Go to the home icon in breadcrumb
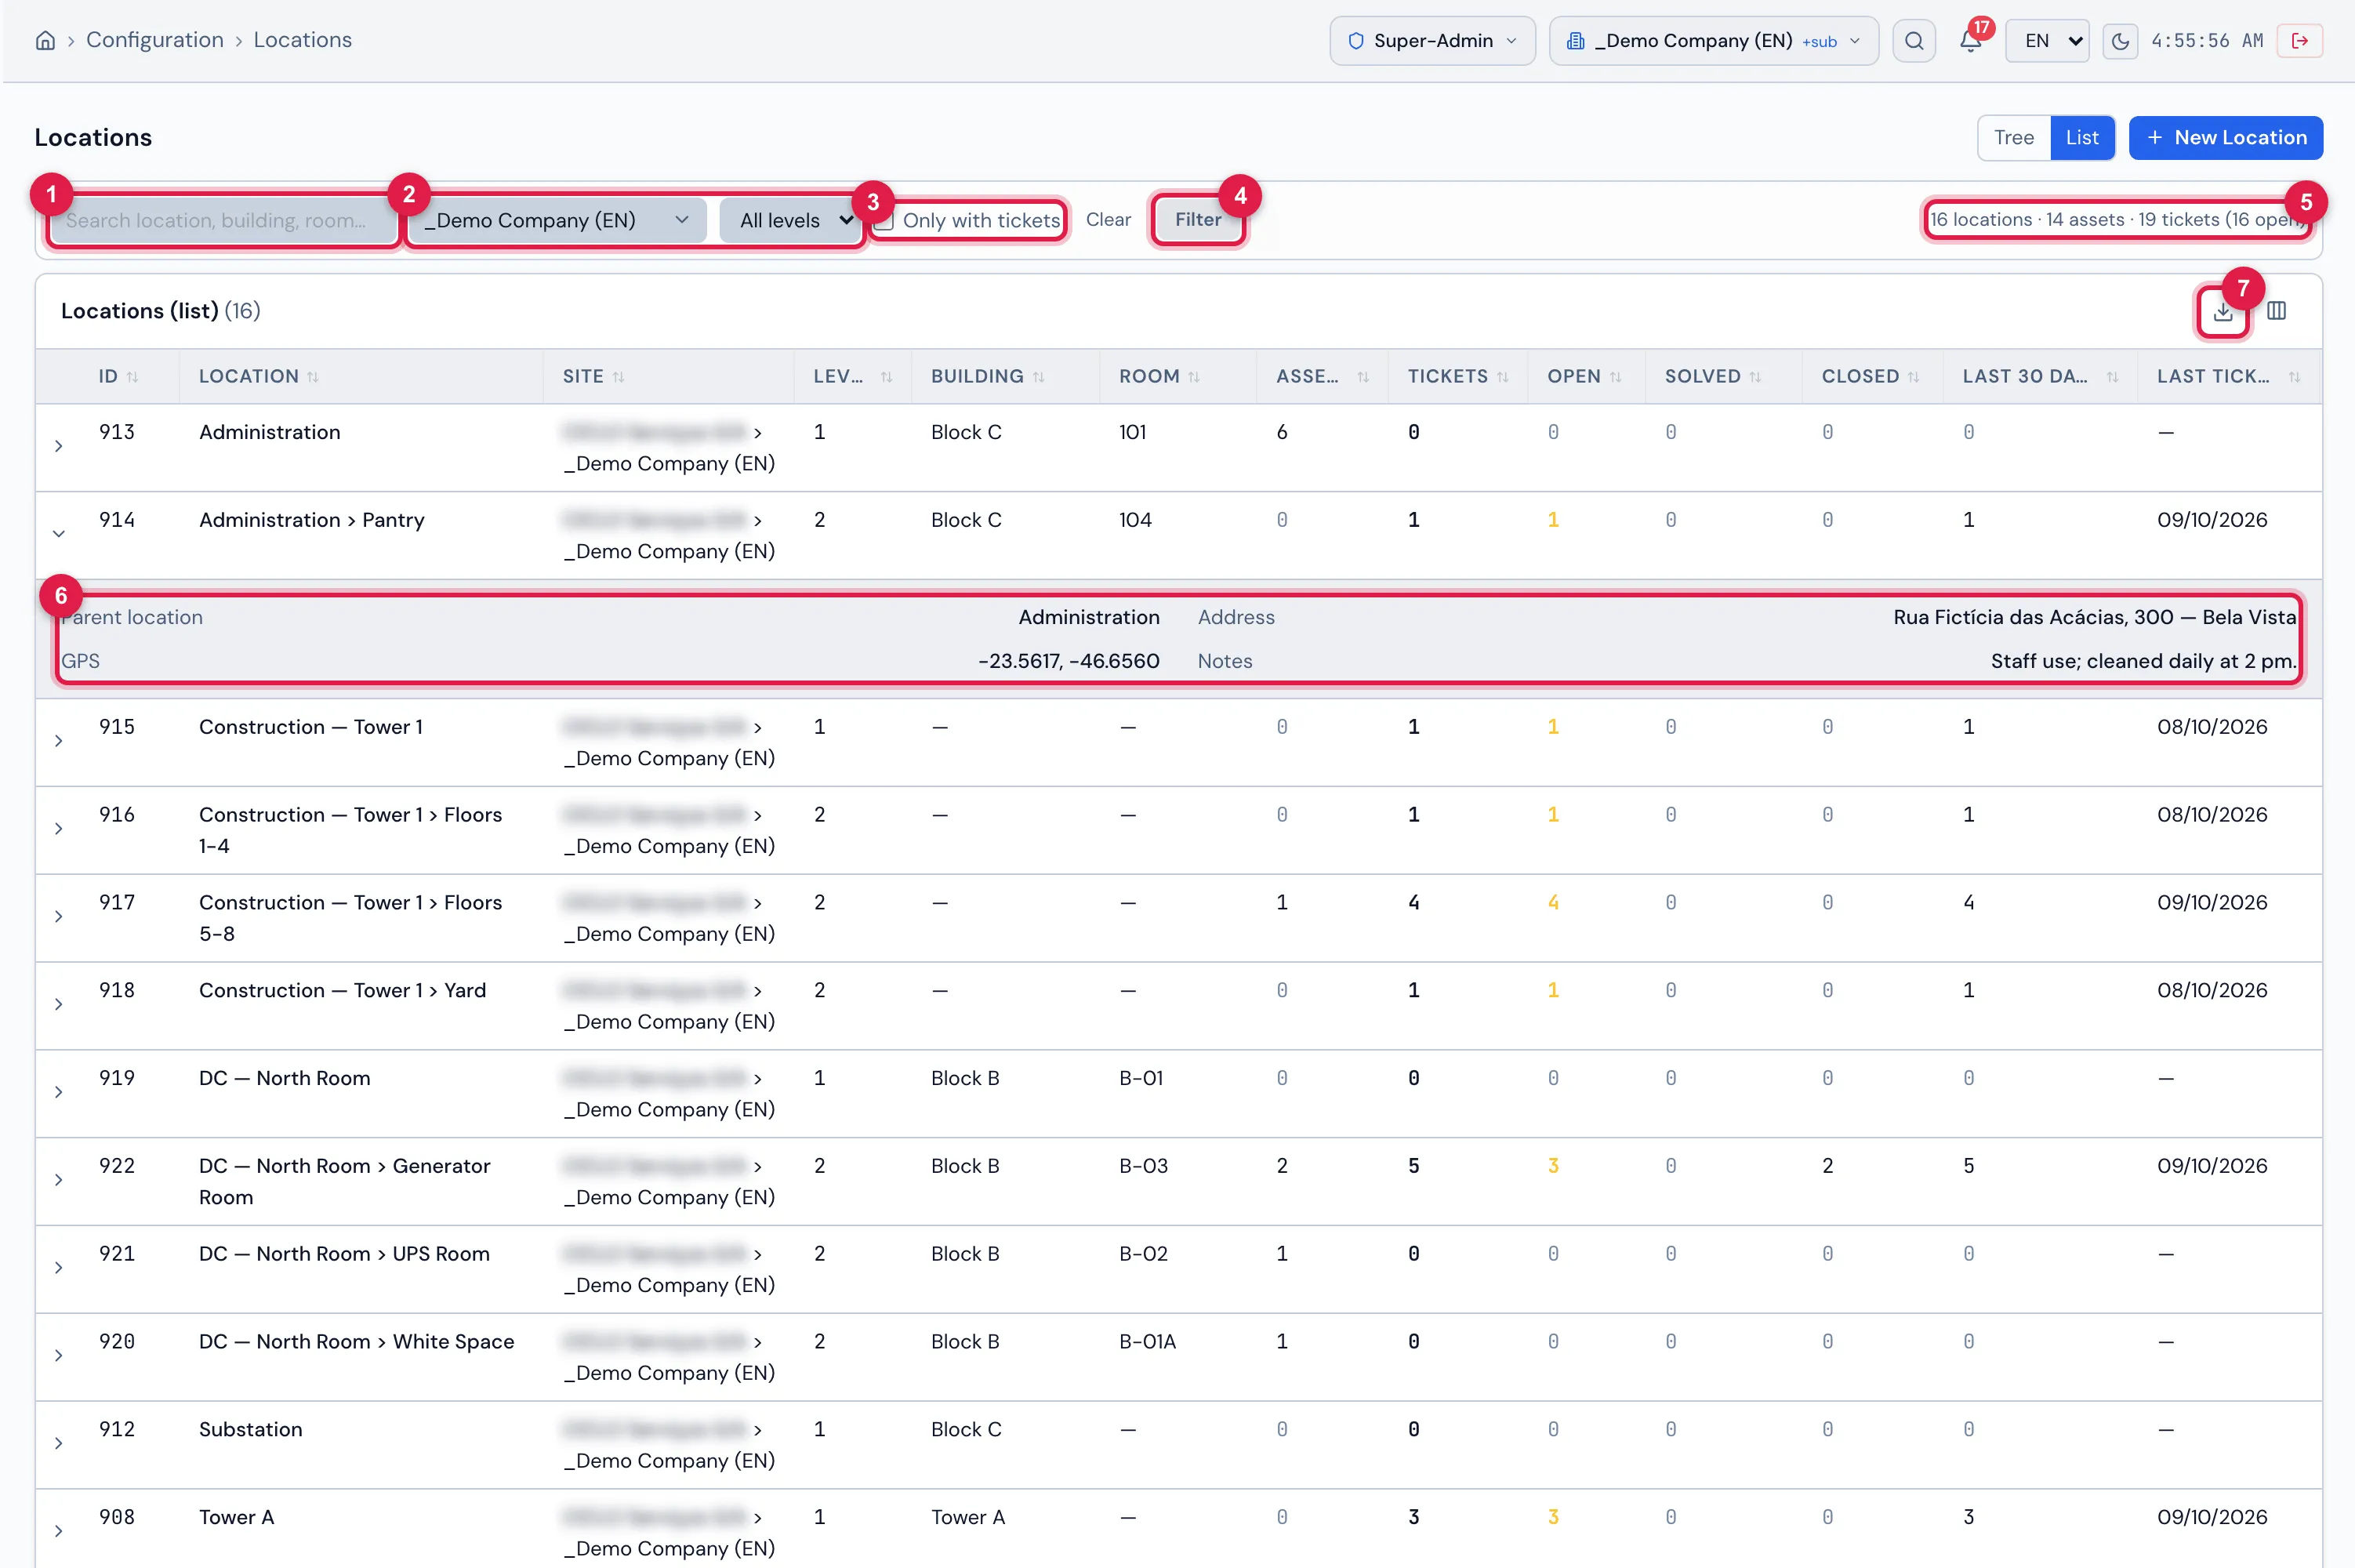Image resolution: width=2355 pixels, height=1568 pixels. [x=45, y=40]
